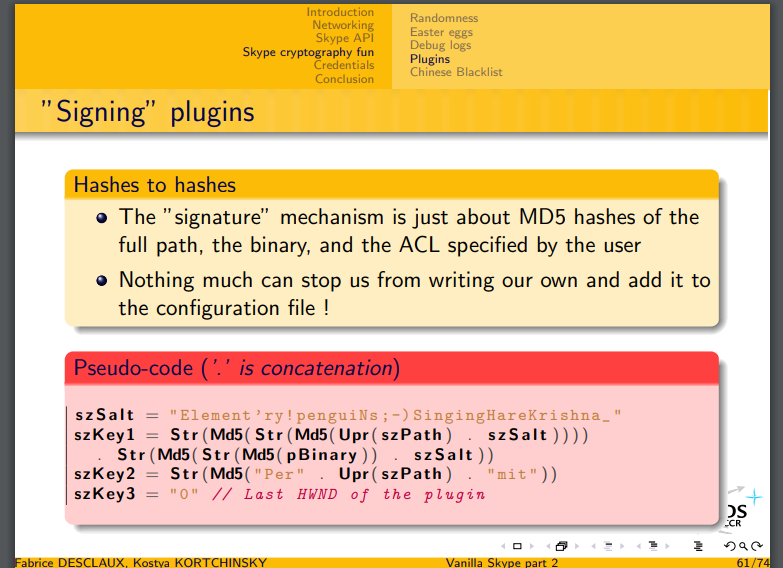Go to the Credentials section
This screenshot has width=783, height=568.
[x=344, y=65]
